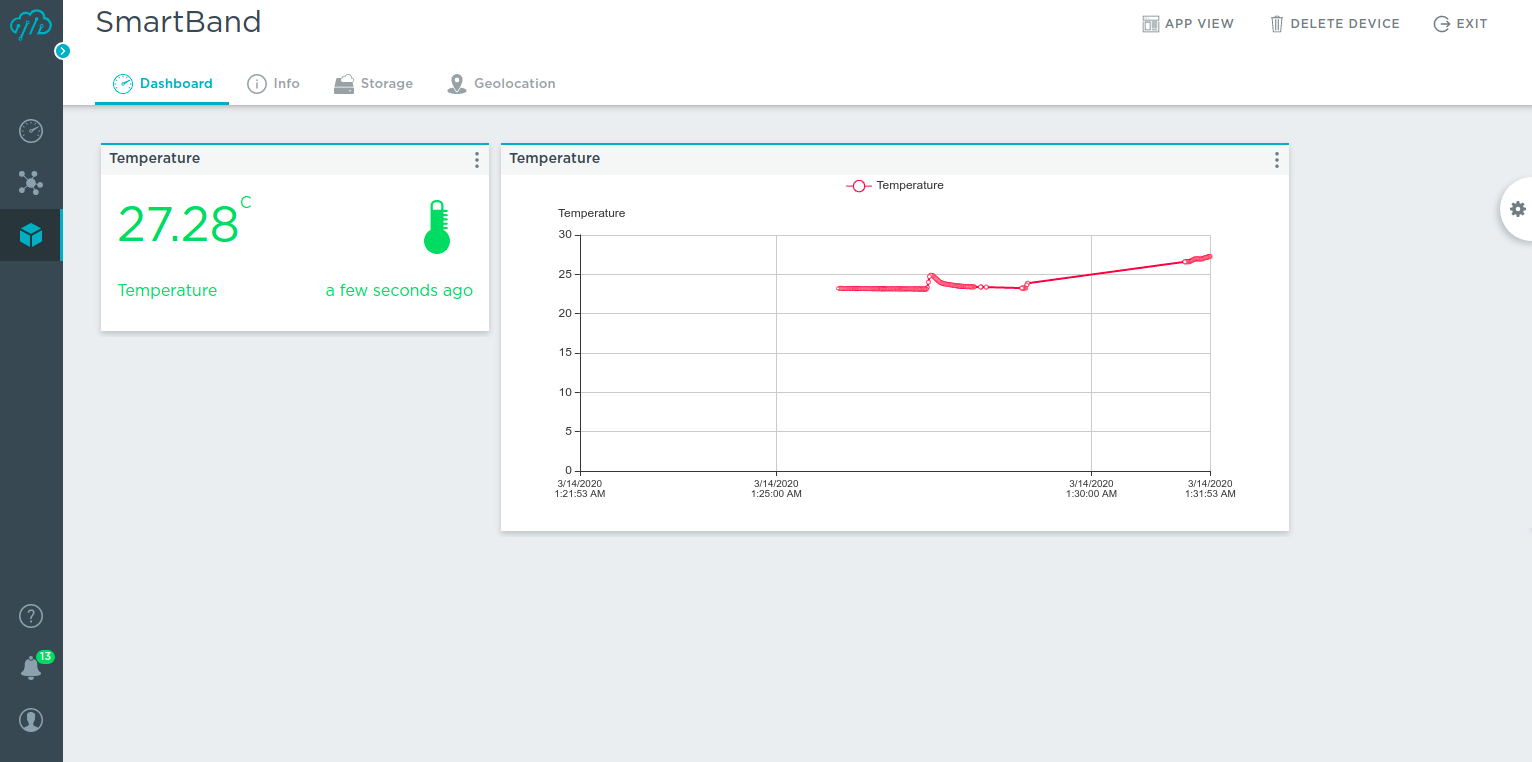Image resolution: width=1532 pixels, height=762 pixels.
Task: Open notifications bell with 13 badge
Action: [31, 668]
